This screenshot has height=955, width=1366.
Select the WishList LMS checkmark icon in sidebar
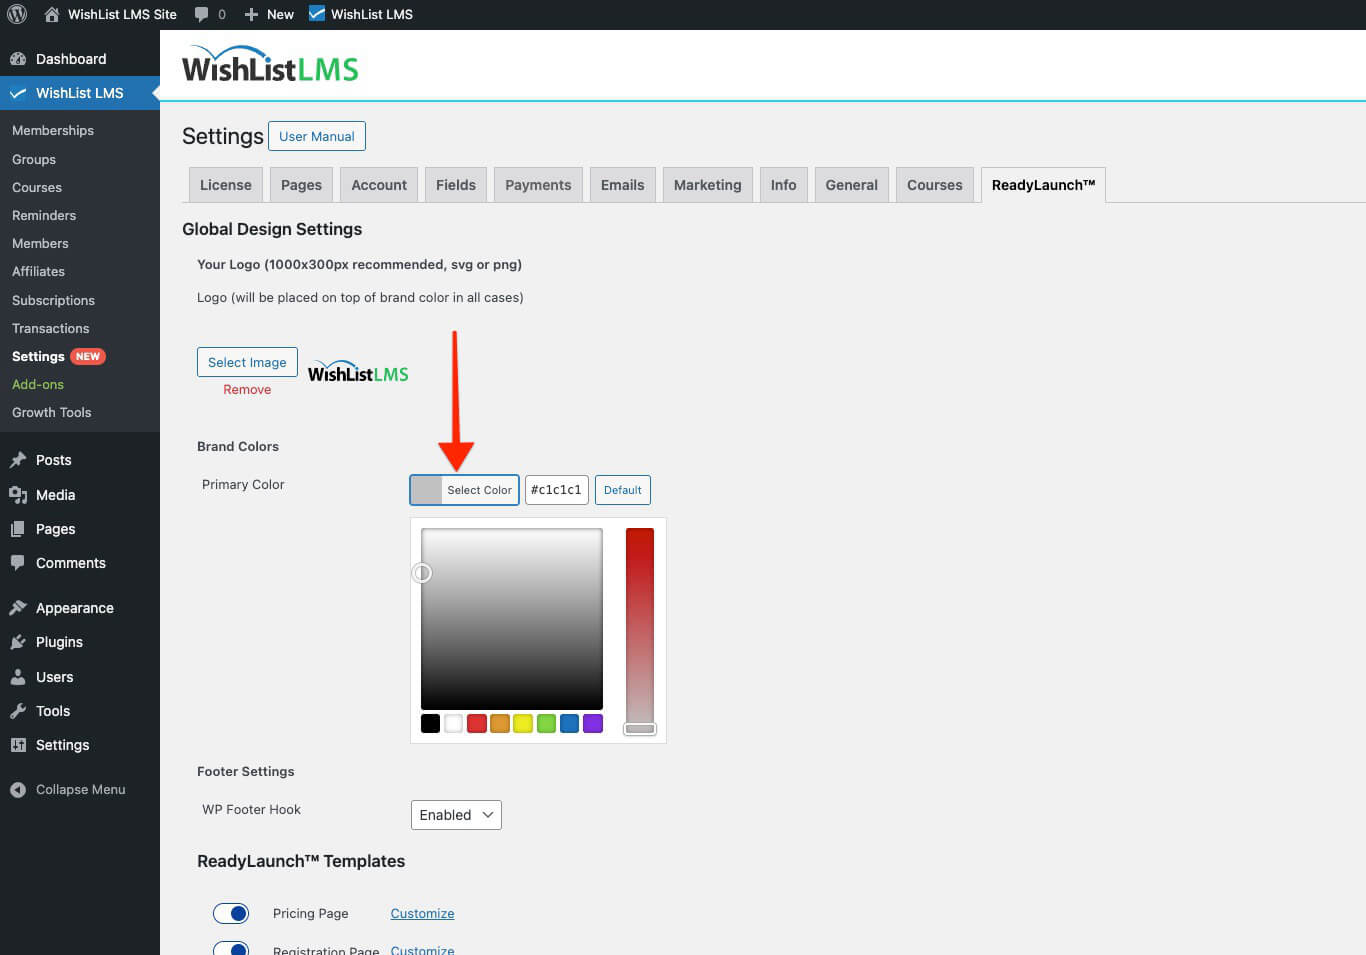tap(18, 93)
